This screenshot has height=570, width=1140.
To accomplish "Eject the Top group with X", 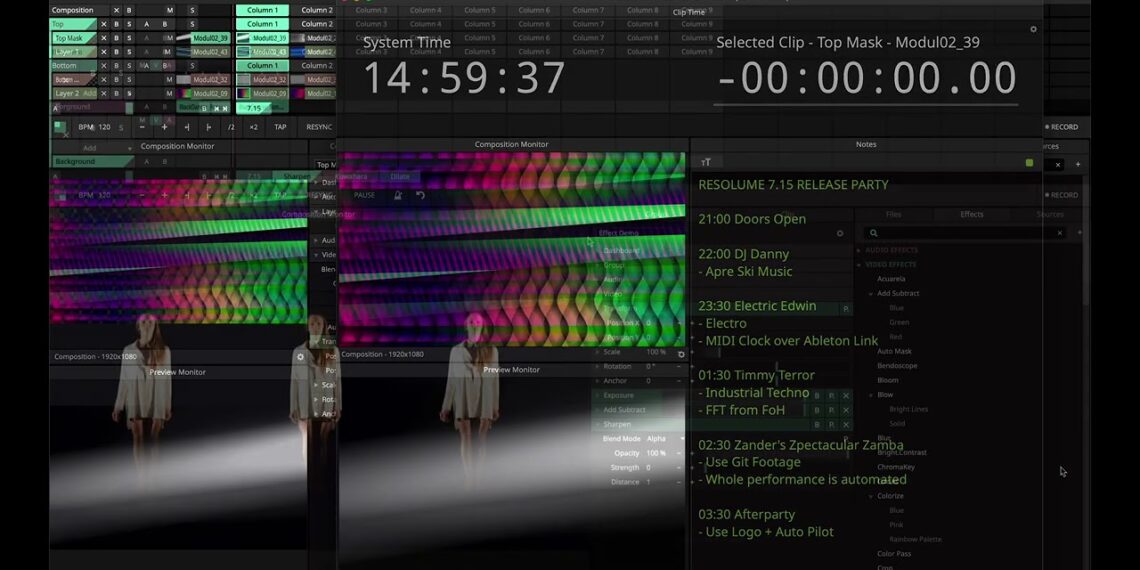I will pos(104,24).
